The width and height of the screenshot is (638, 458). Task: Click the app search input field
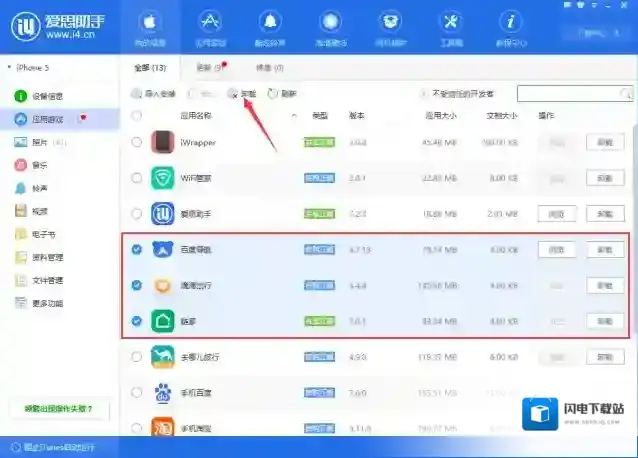[569, 93]
